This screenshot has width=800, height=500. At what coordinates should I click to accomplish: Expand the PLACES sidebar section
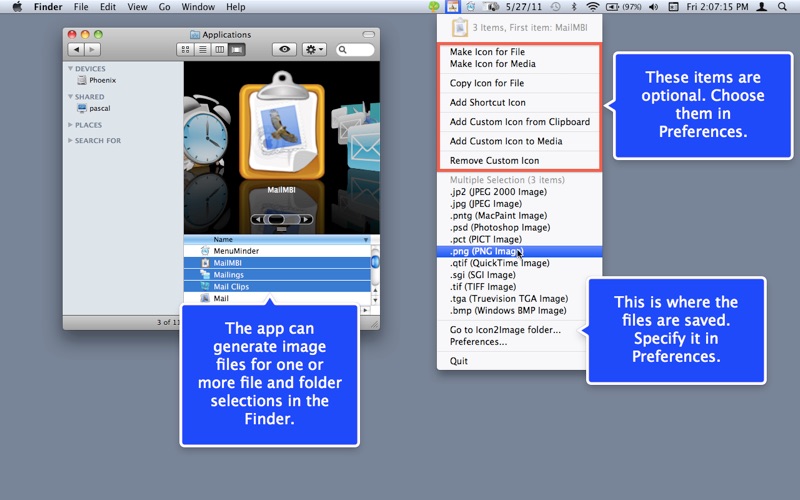[x=70, y=124]
